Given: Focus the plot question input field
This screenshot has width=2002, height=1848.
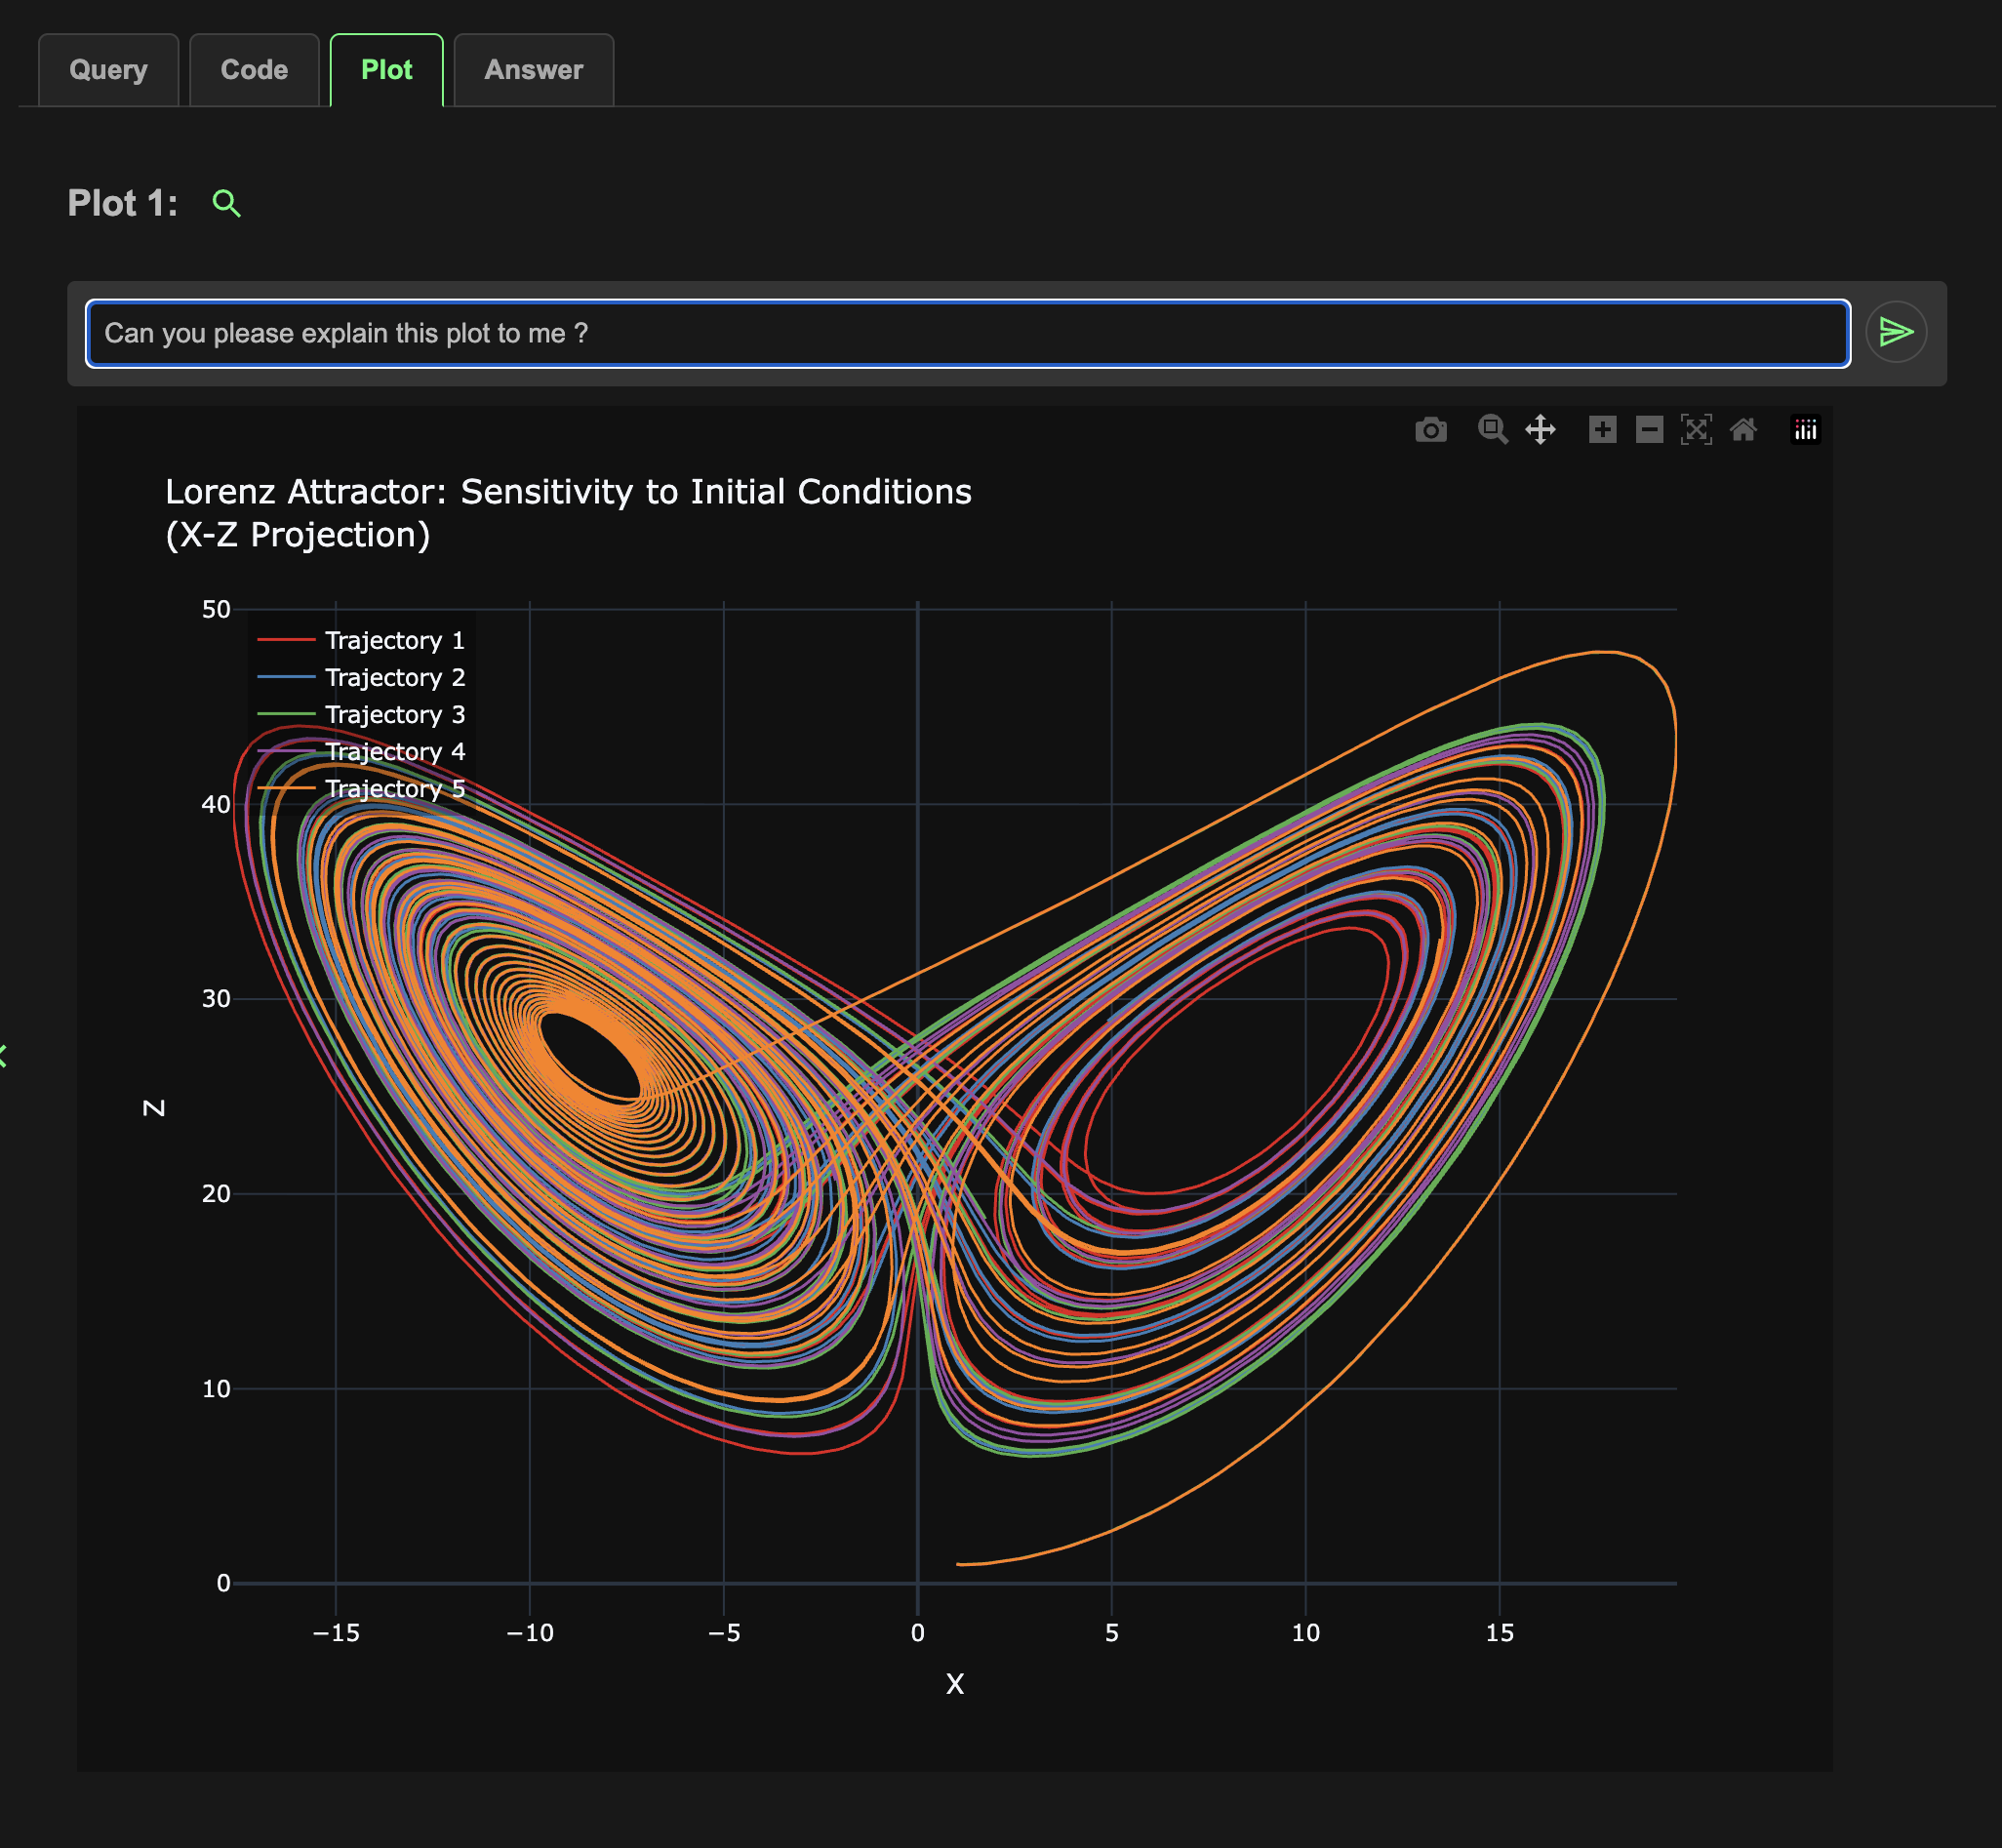Looking at the screenshot, I should point(967,333).
